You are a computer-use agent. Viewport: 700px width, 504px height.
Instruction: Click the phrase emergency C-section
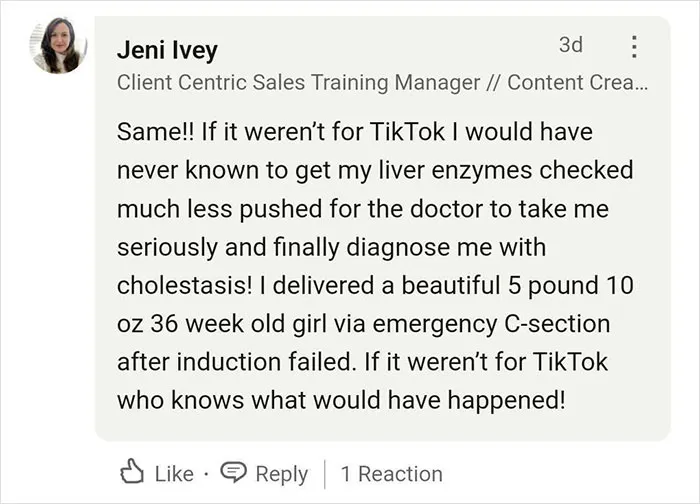[x=492, y=325]
